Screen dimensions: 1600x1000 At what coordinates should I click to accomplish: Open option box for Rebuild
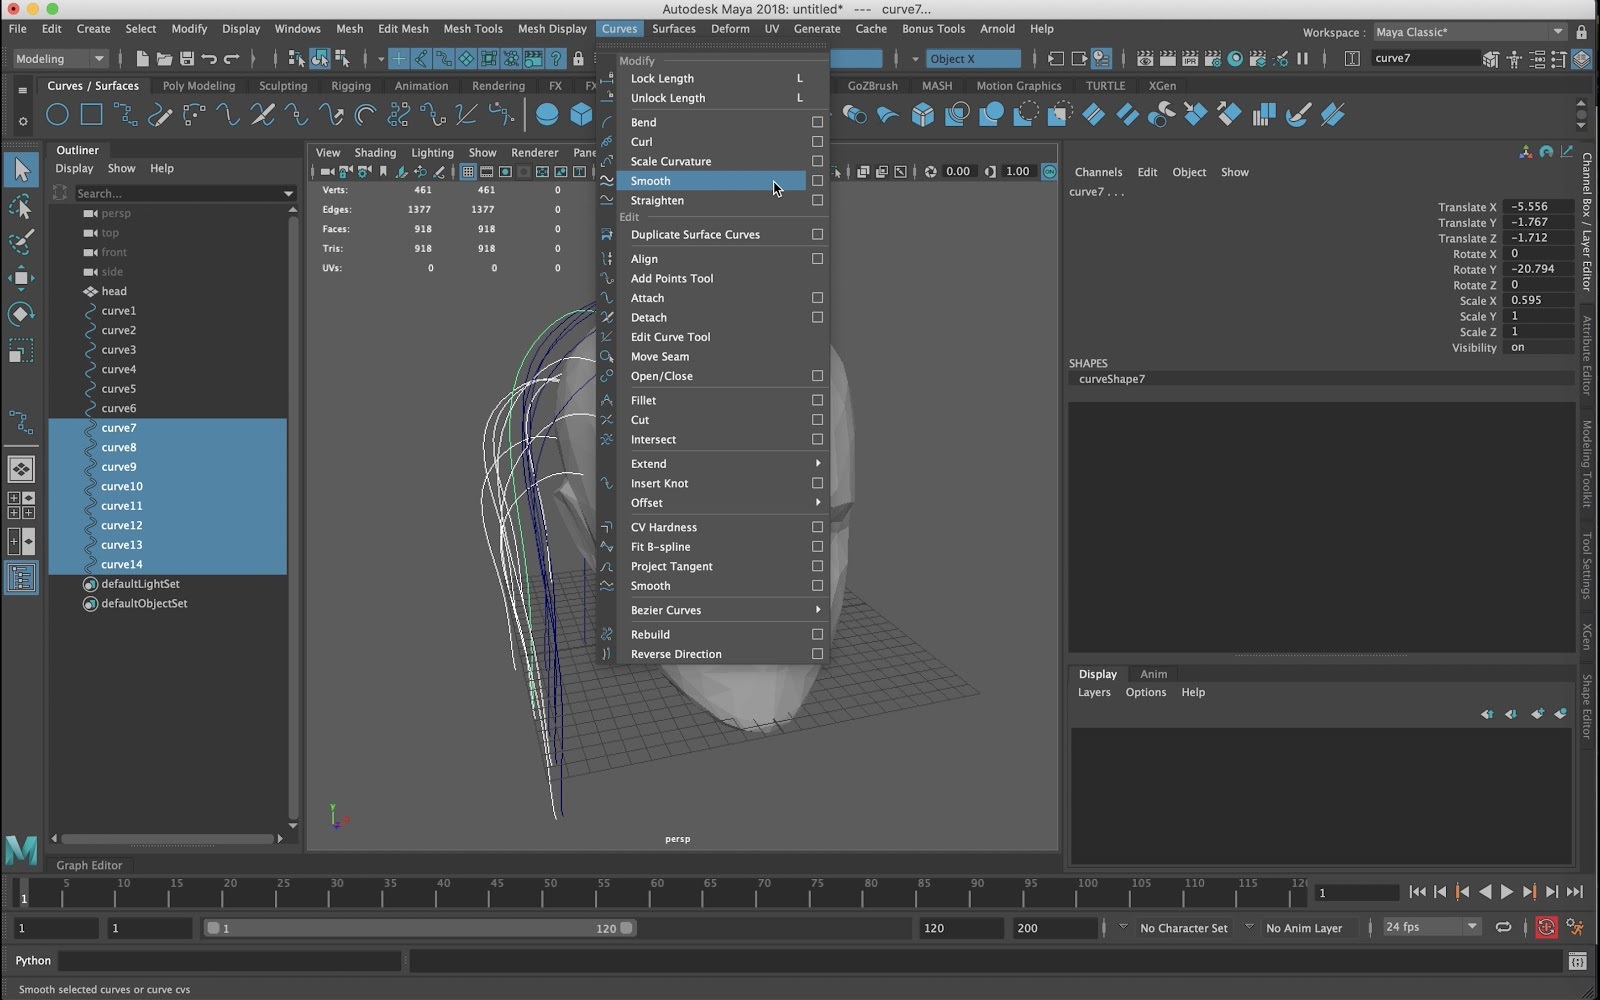(x=817, y=634)
